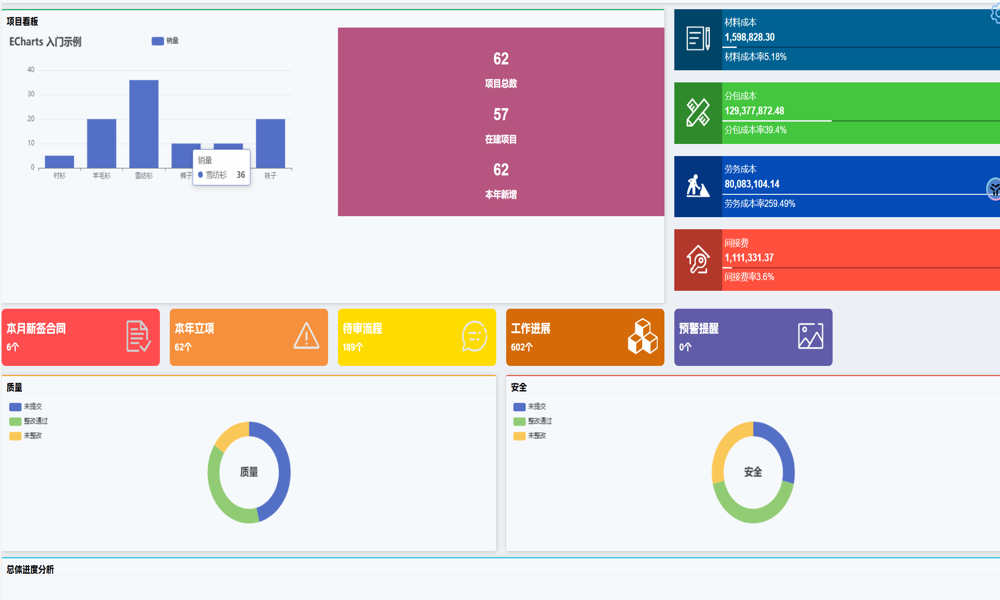The image size is (1000, 600).
Task: Click the 劳务成本 worker icon
Action: tap(698, 186)
